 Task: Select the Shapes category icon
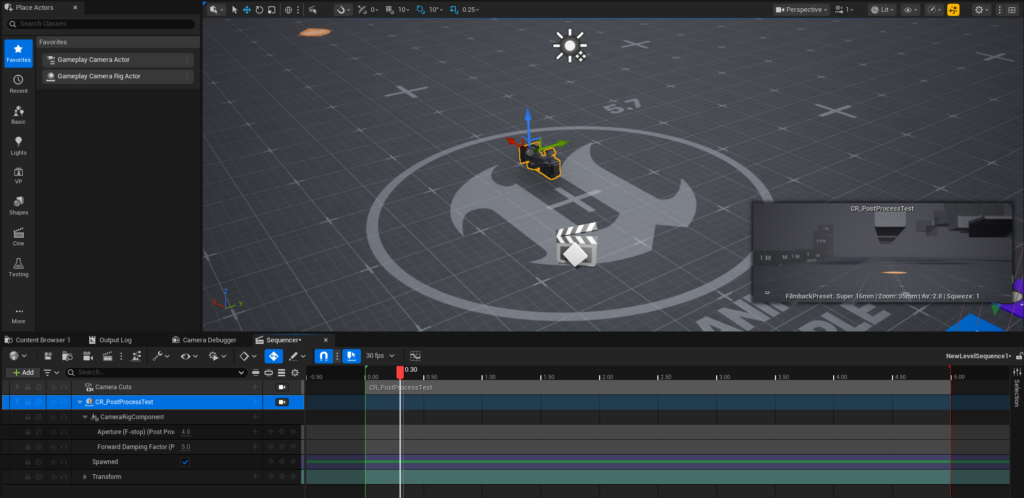click(x=18, y=205)
